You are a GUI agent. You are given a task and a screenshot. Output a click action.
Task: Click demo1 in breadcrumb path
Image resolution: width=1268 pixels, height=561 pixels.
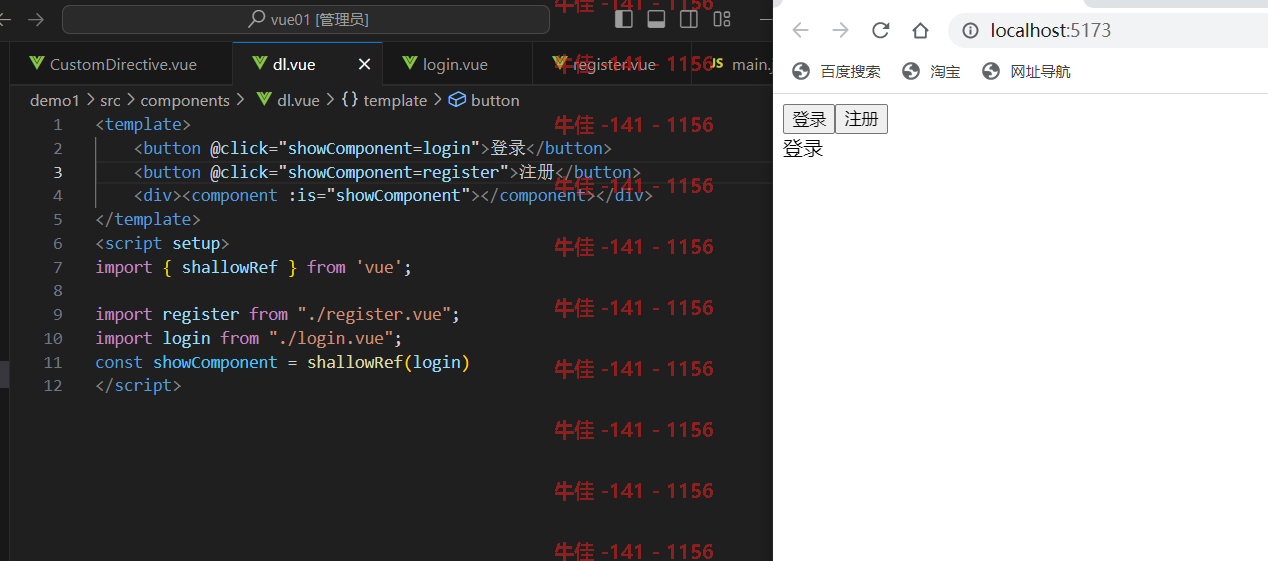point(54,100)
